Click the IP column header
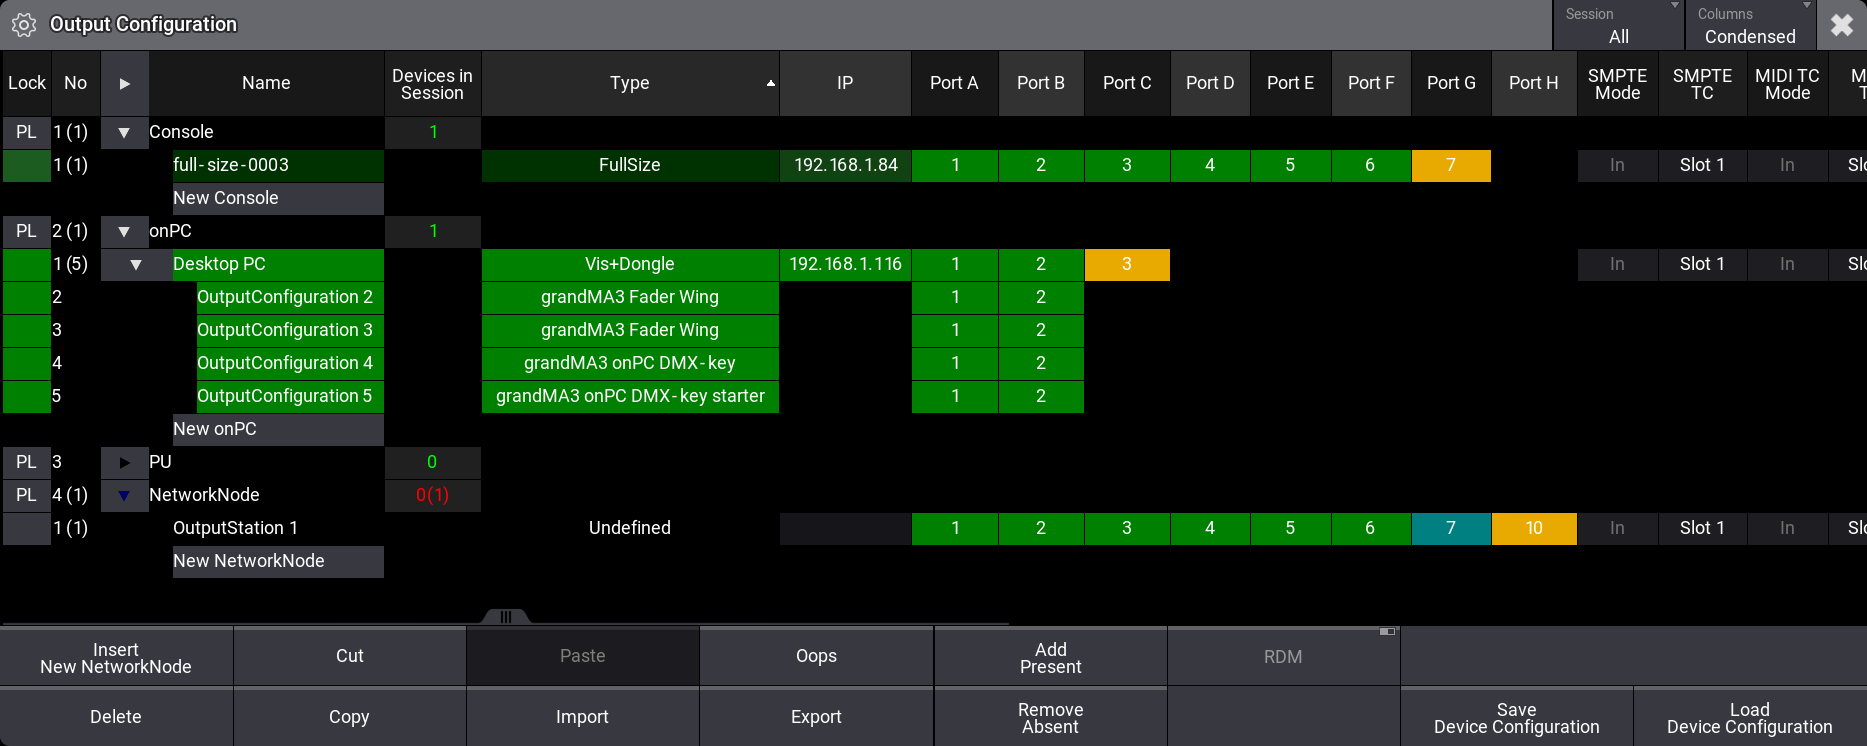This screenshot has height=746, width=1867. click(x=845, y=83)
